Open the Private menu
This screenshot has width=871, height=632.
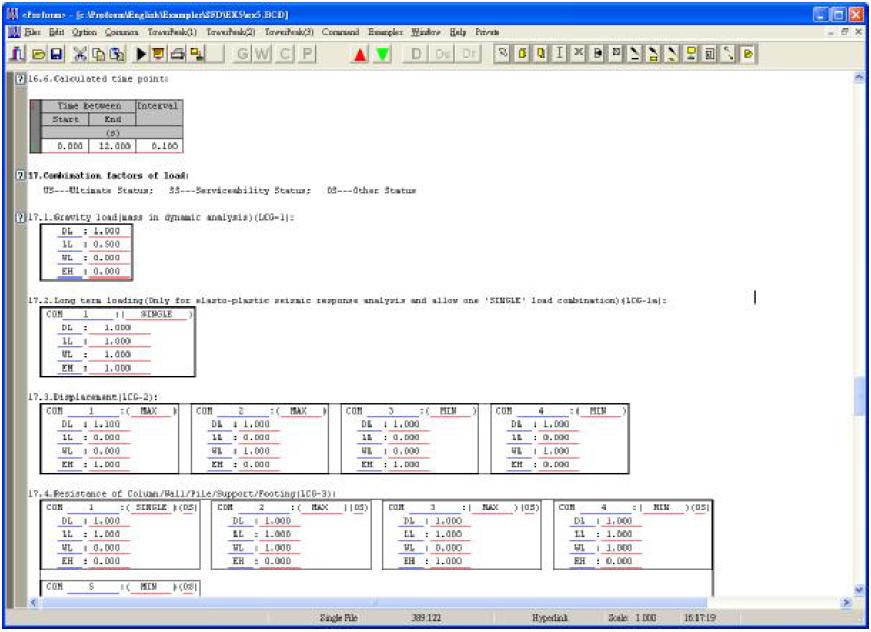click(487, 32)
